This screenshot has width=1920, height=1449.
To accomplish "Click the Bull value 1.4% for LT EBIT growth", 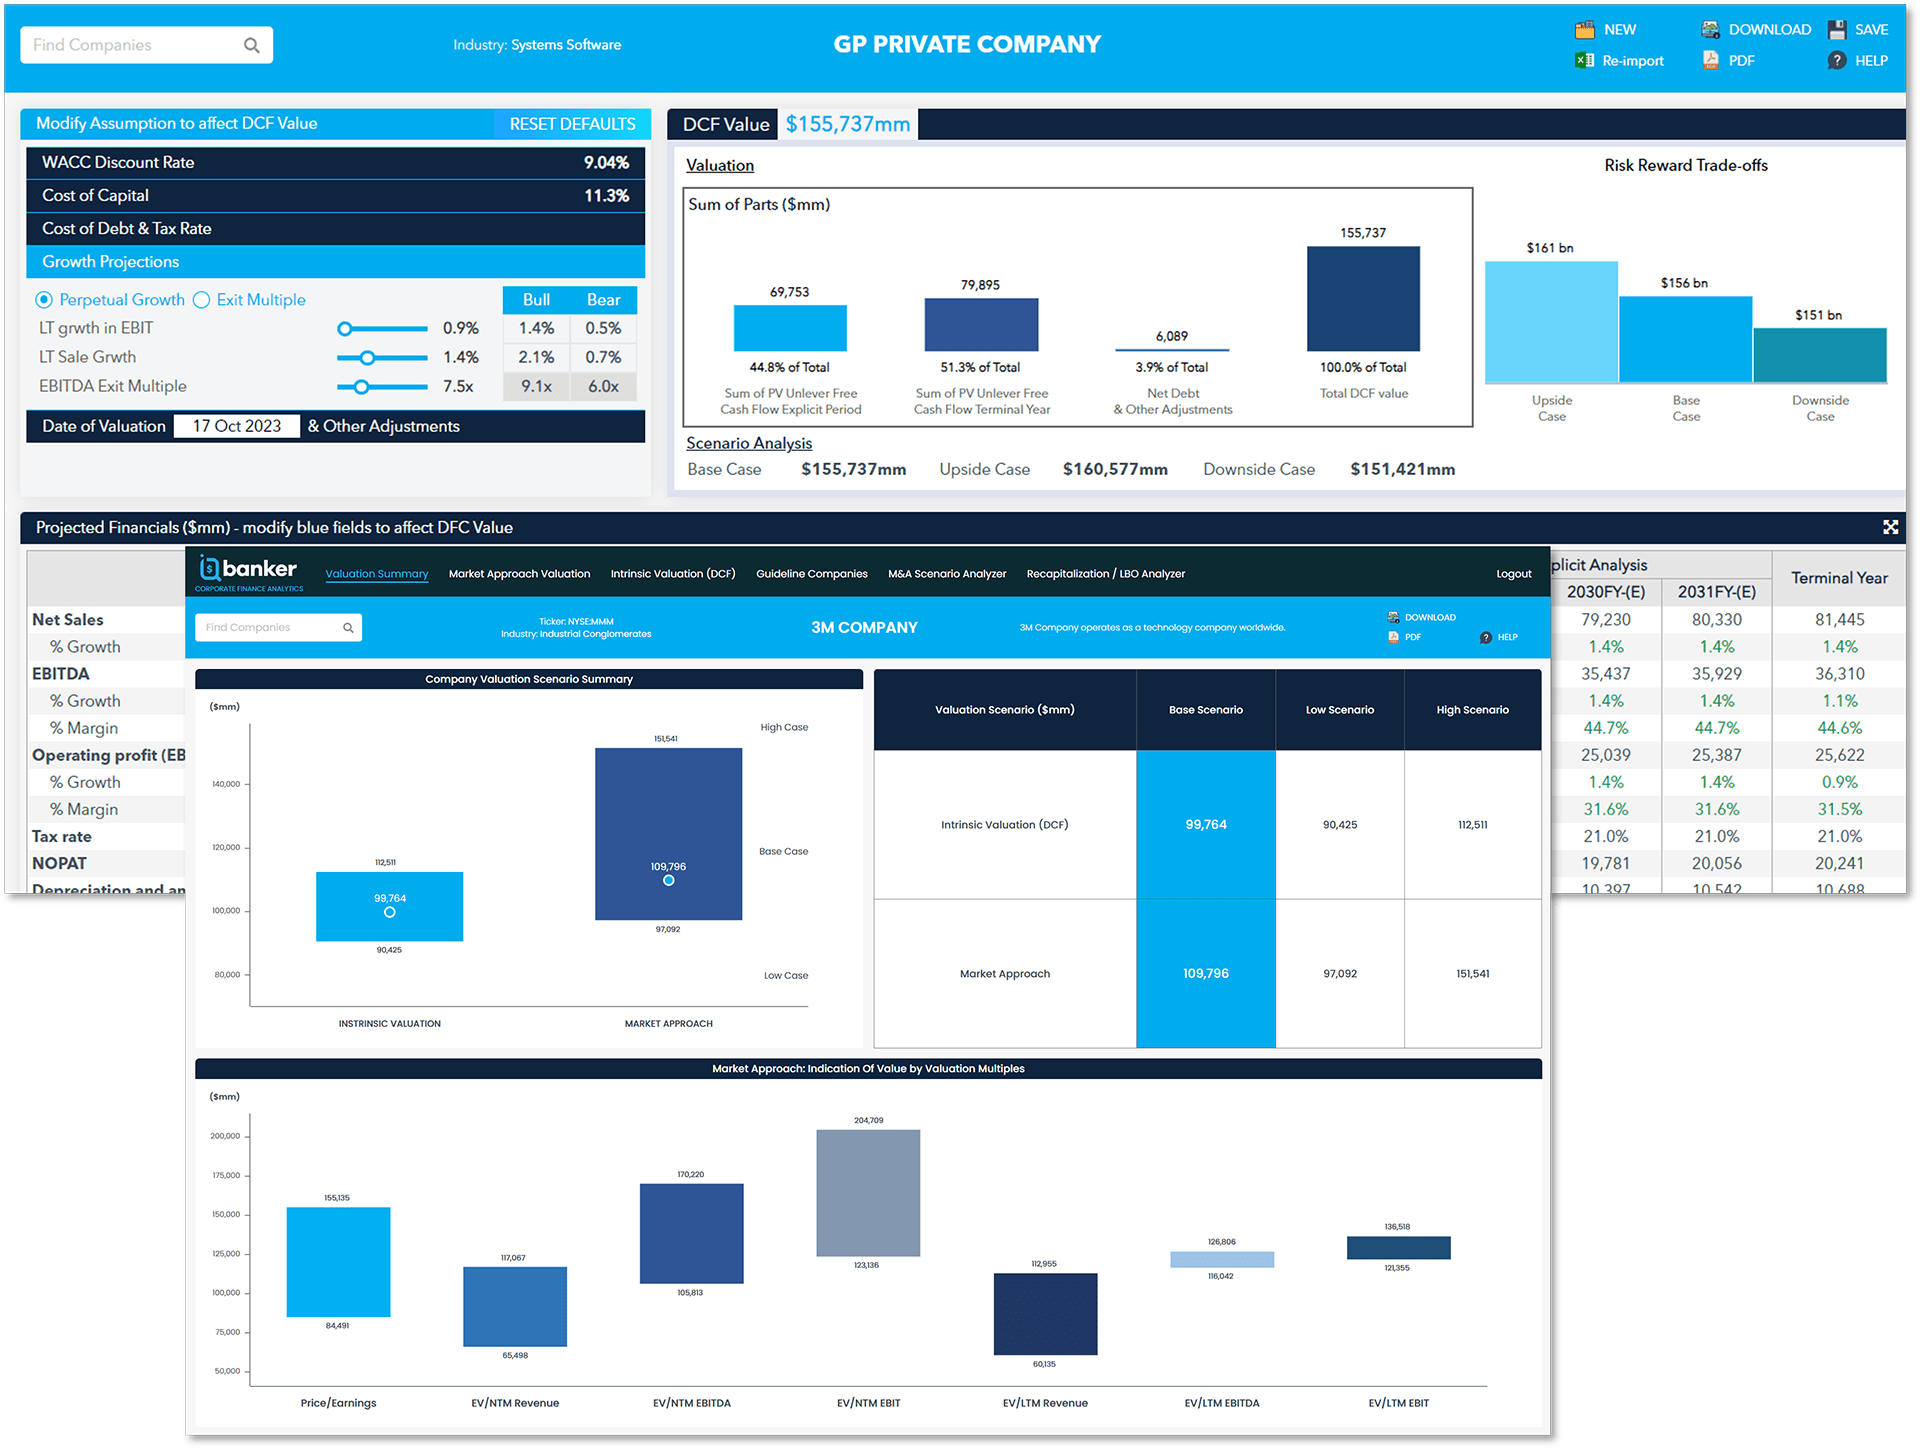I will pyautogui.click(x=536, y=329).
